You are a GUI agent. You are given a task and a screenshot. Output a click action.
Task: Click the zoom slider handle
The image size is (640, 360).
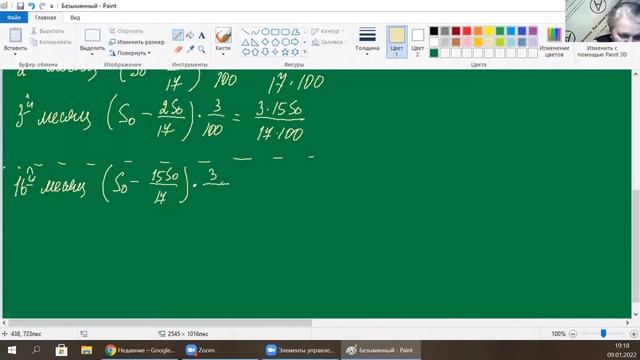[x=603, y=333]
